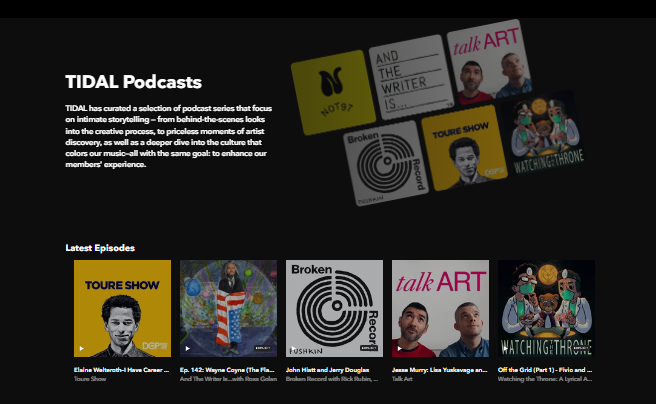Select the And The Writer Is cover in collage

[x=411, y=77]
